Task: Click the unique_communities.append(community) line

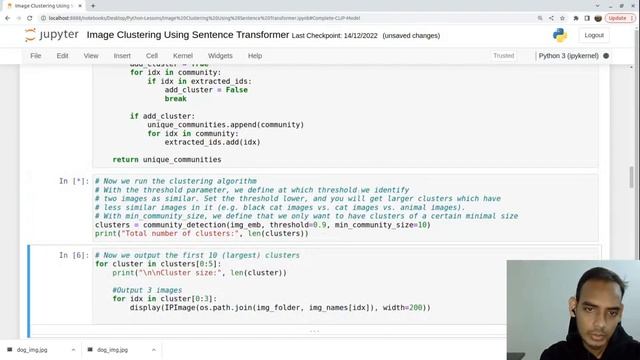Action: (x=225, y=125)
